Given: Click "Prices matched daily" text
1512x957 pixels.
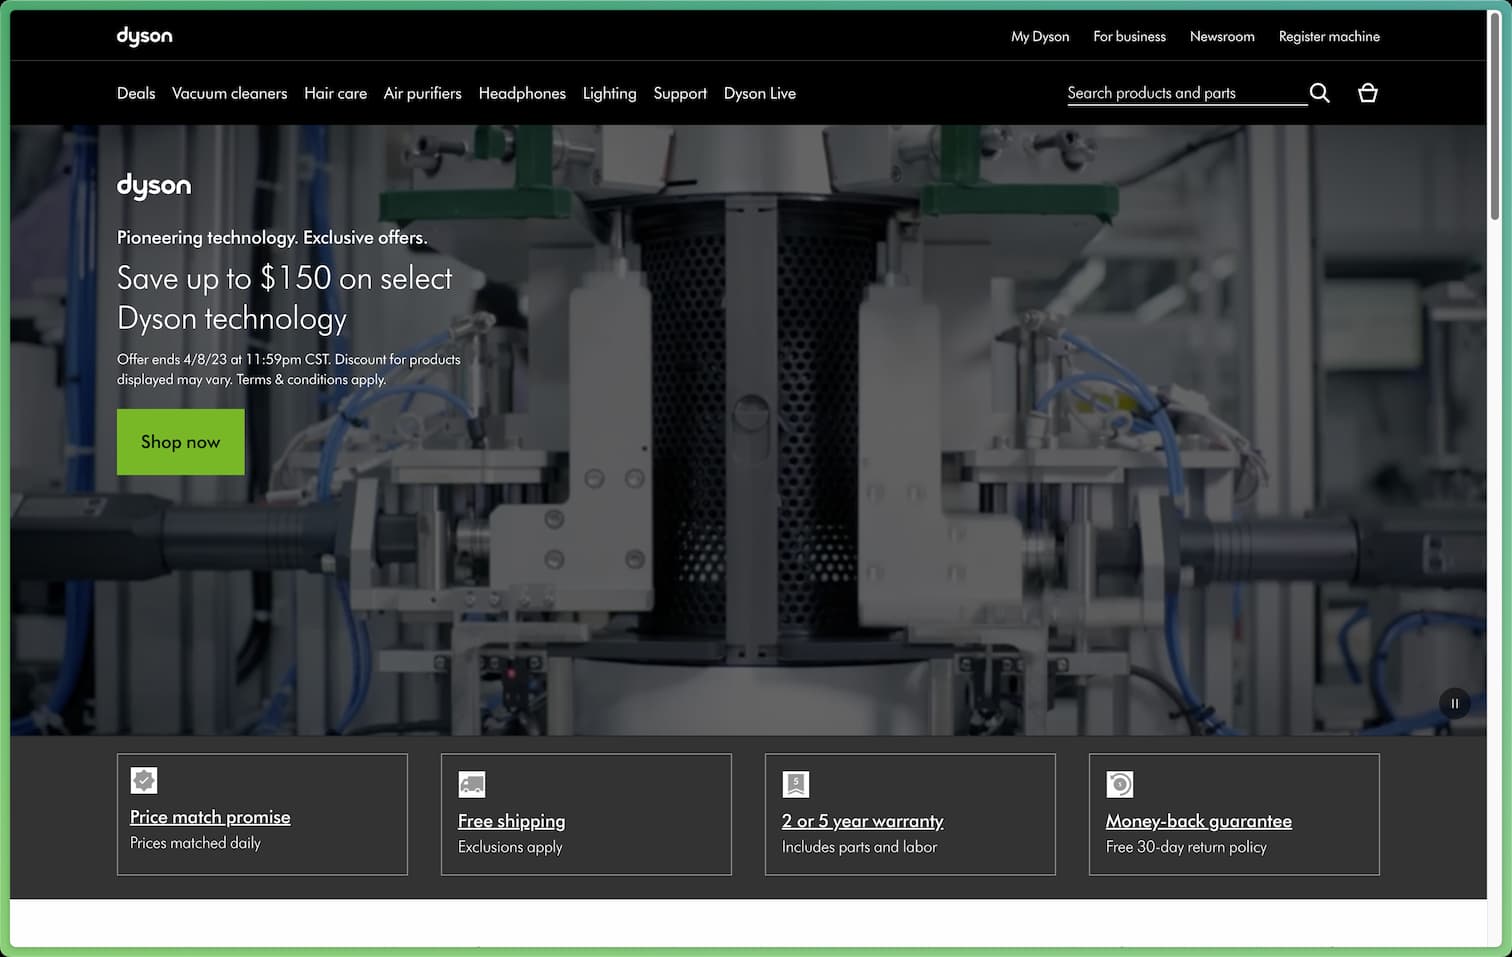Looking at the screenshot, I should pyautogui.click(x=195, y=843).
